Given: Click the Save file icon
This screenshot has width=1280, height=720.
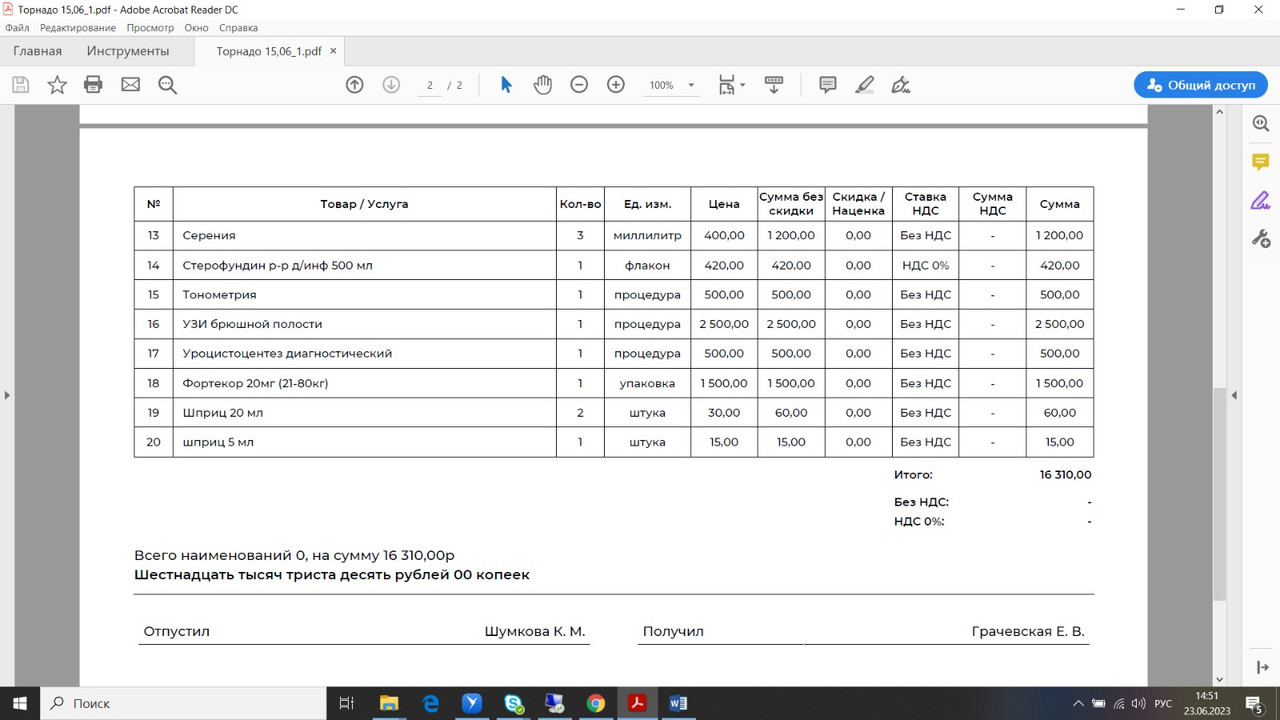Looking at the screenshot, I should [x=20, y=85].
